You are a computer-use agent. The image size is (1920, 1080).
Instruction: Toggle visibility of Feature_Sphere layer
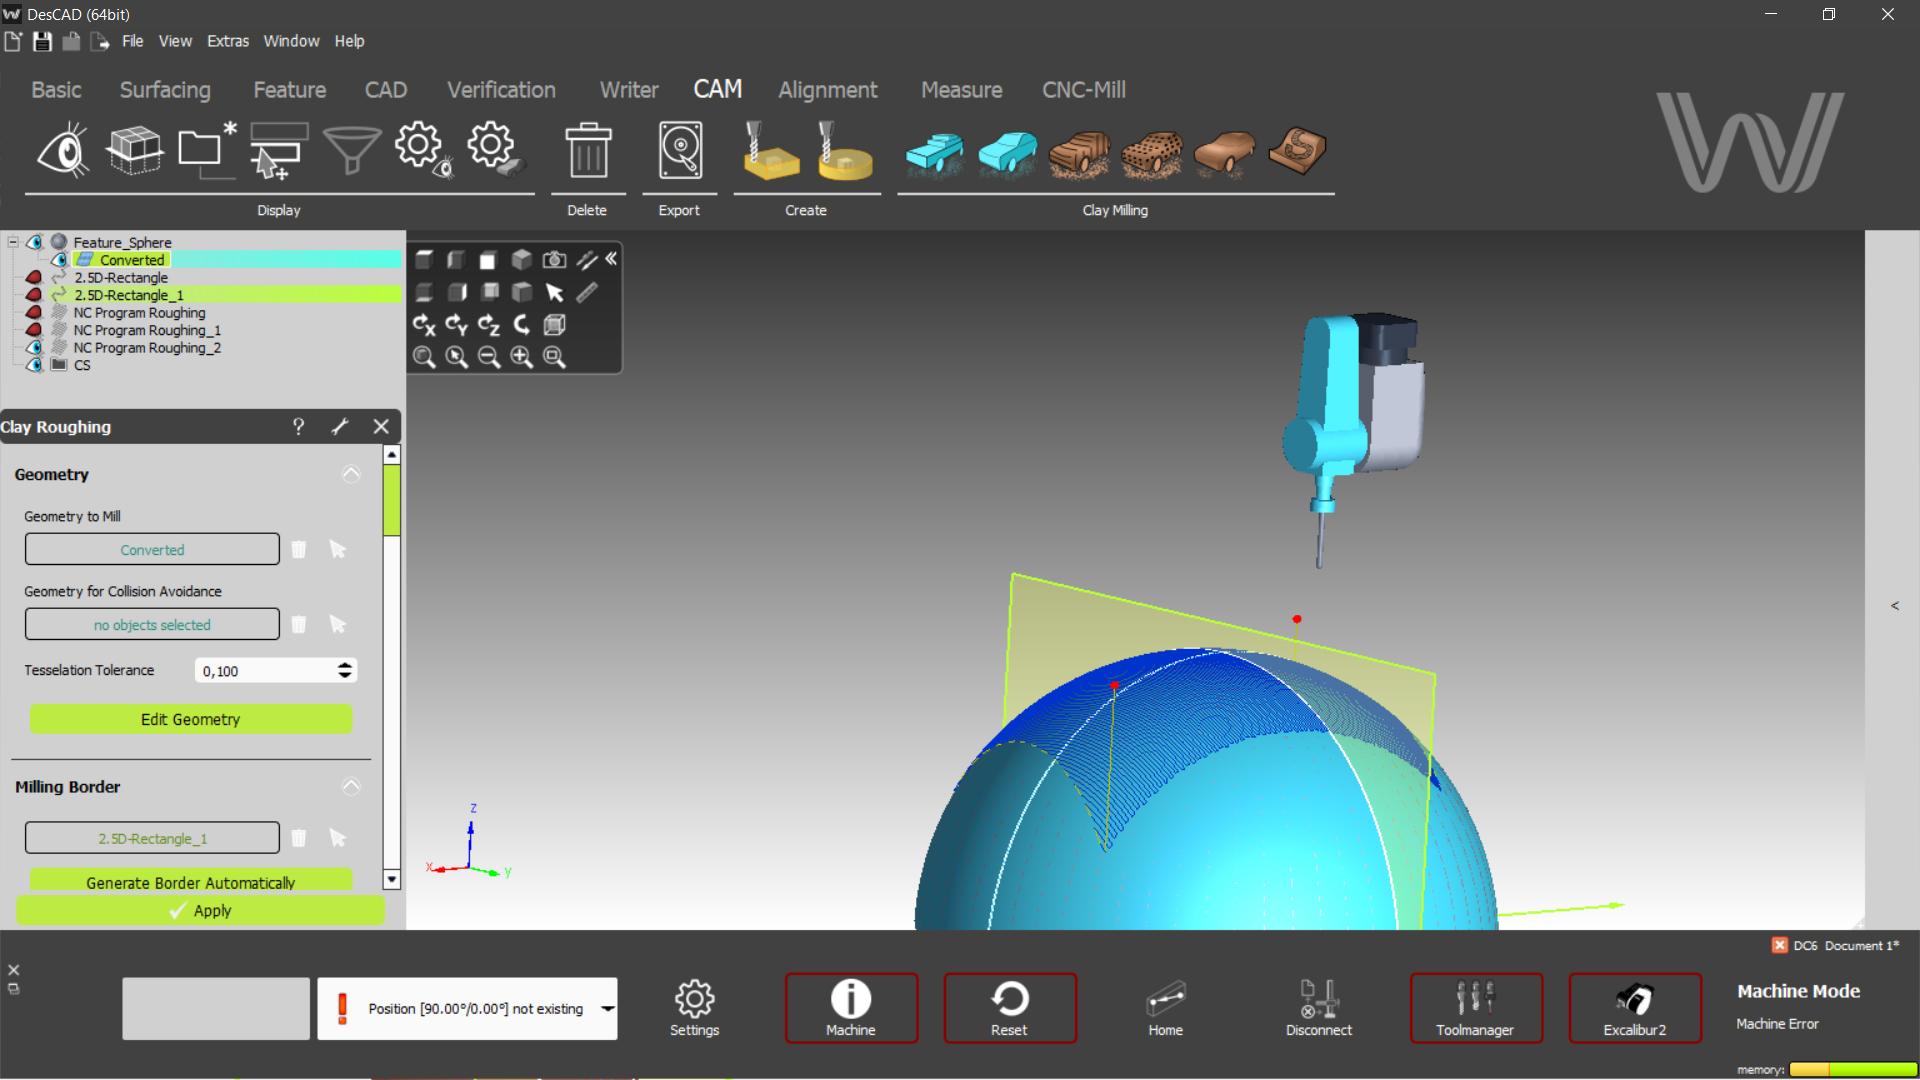36,241
